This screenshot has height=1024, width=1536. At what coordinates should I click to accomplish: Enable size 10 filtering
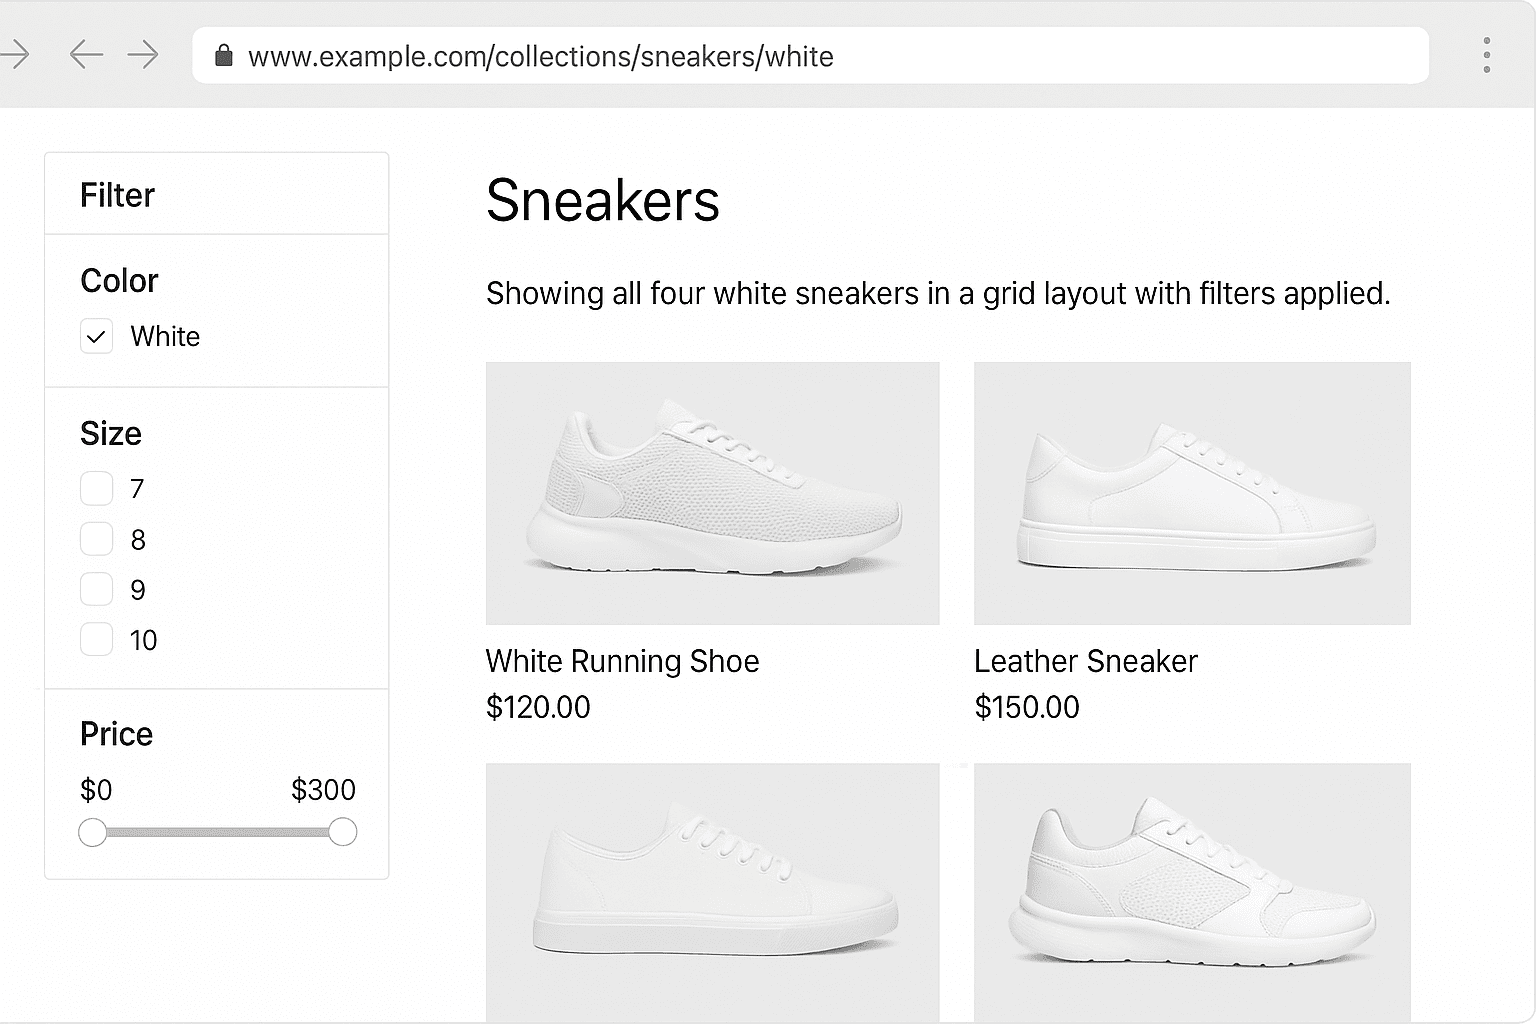tap(96, 639)
